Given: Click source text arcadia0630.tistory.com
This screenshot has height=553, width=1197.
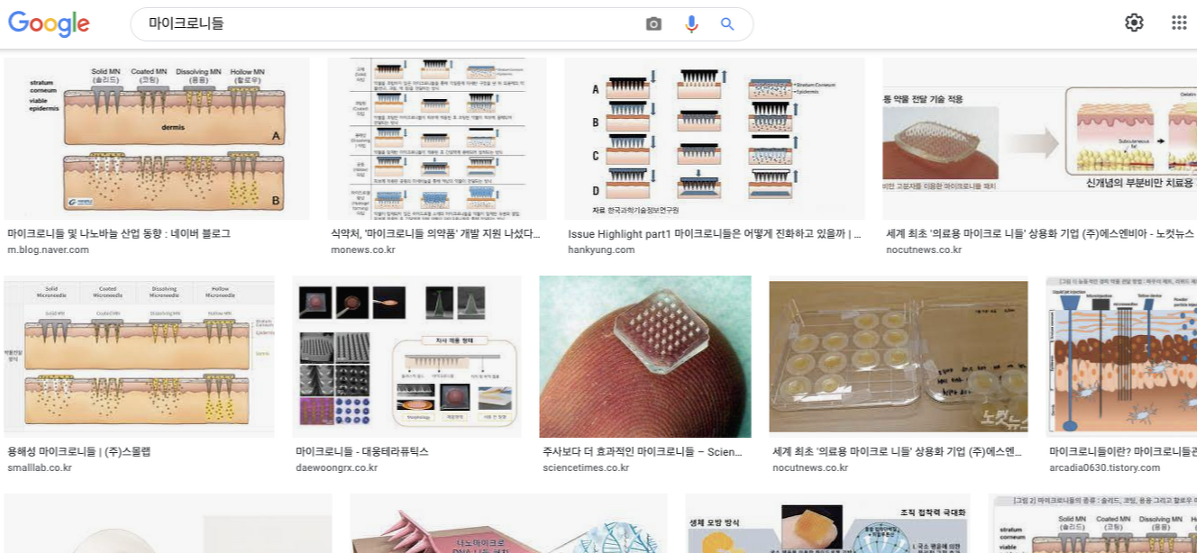Looking at the screenshot, I should coord(1105,467).
